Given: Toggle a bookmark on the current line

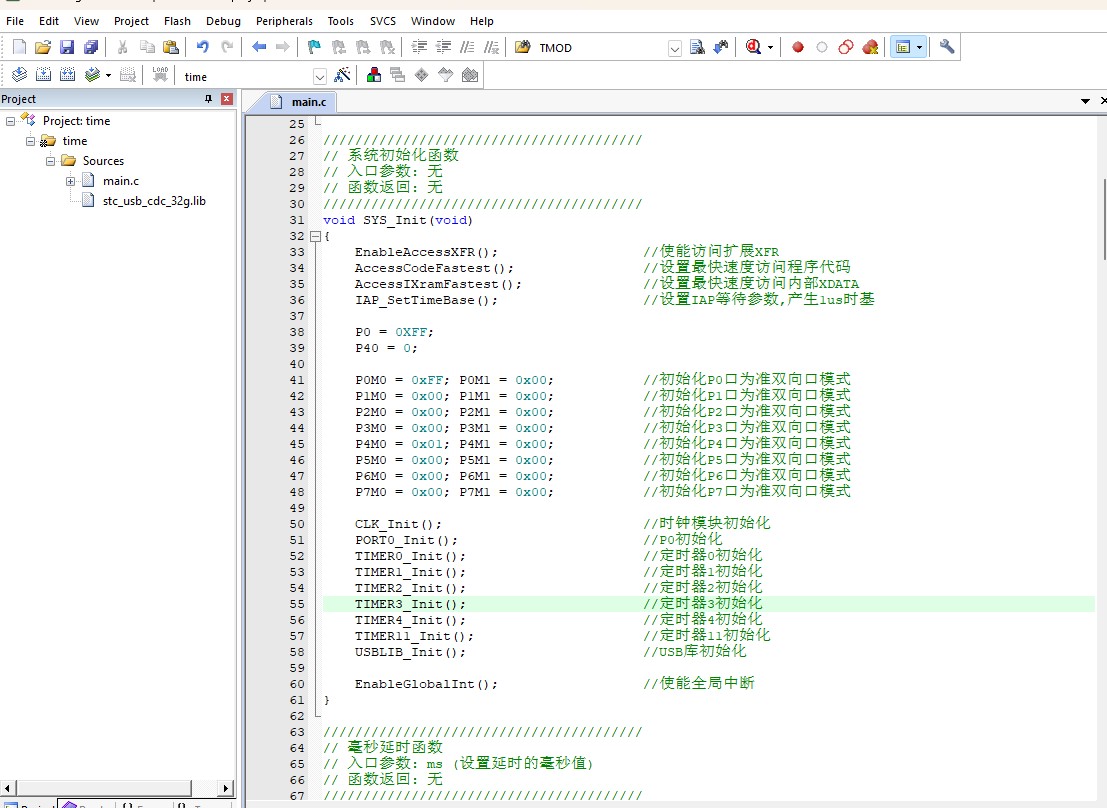Looking at the screenshot, I should 314,47.
